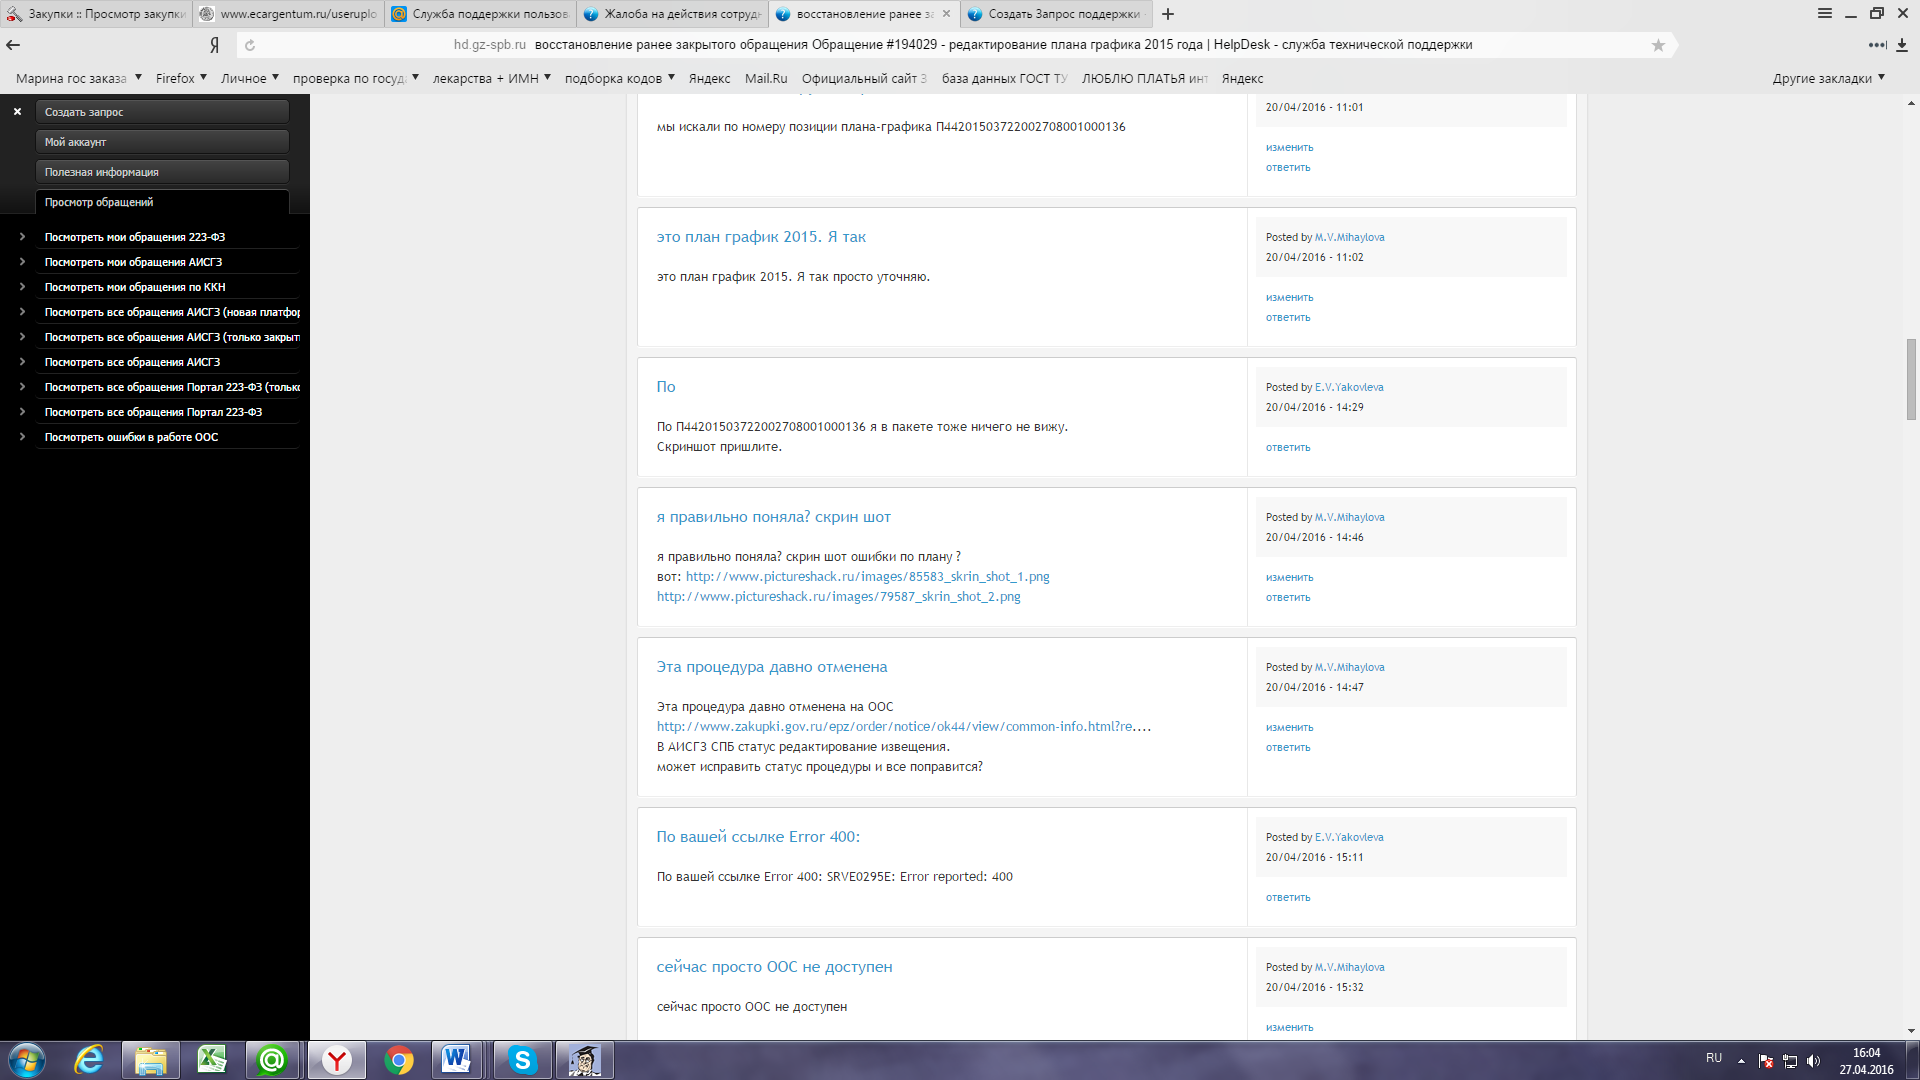Expand лекарства + ИМН bookmarks folder
1920x1080 pixels.
pyautogui.click(x=492, y=78)
